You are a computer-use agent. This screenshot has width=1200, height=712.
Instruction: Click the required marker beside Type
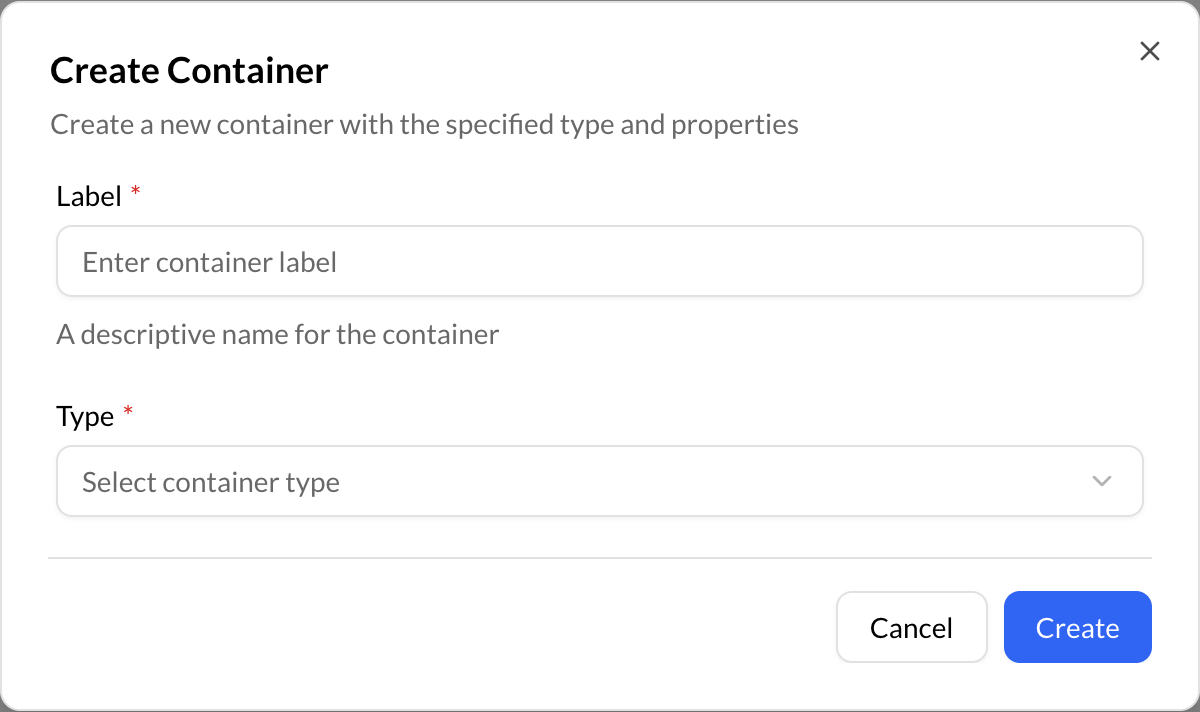[128, 410]
